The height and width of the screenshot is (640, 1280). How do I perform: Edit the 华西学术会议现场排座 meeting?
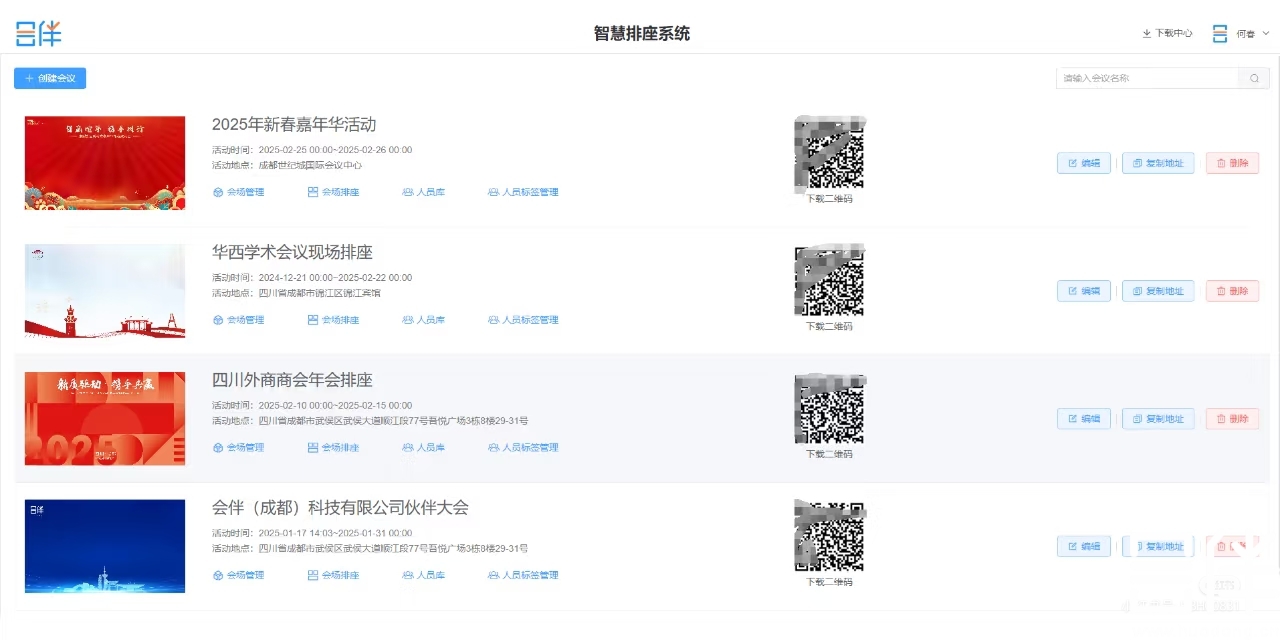(x=1084, y=291)
